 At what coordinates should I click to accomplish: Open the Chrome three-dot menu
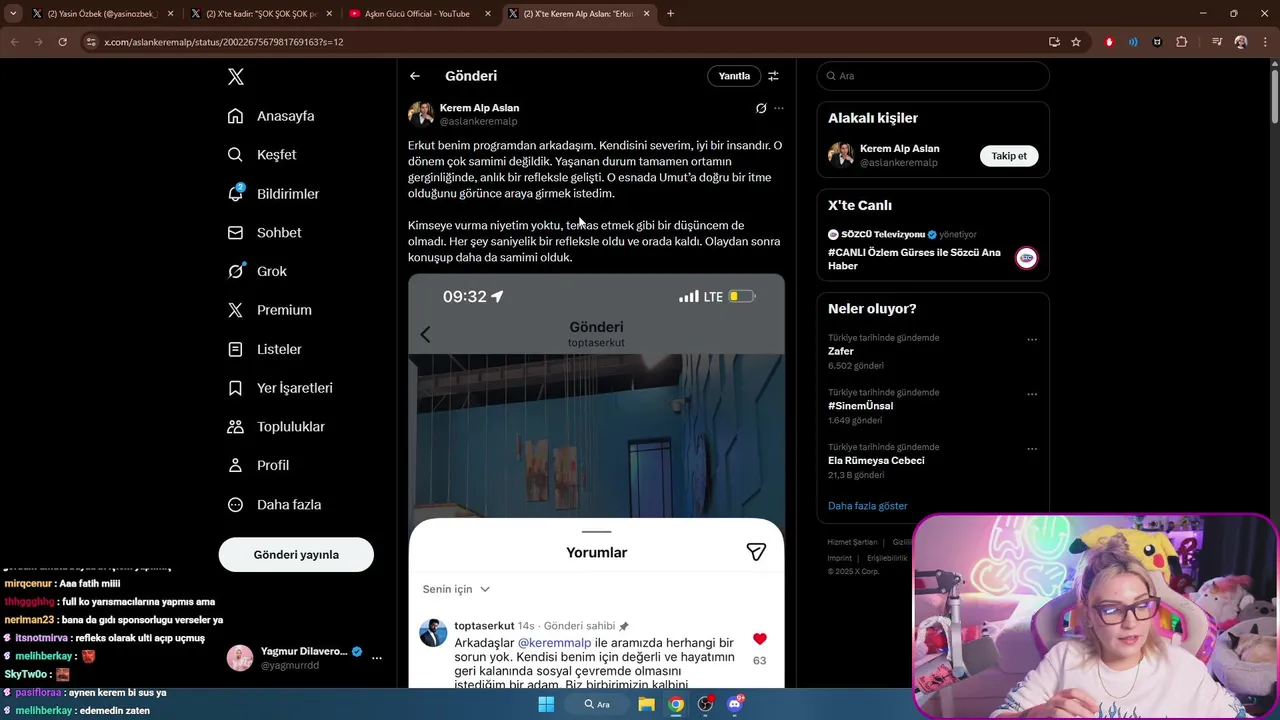[x=1264, y=42]
